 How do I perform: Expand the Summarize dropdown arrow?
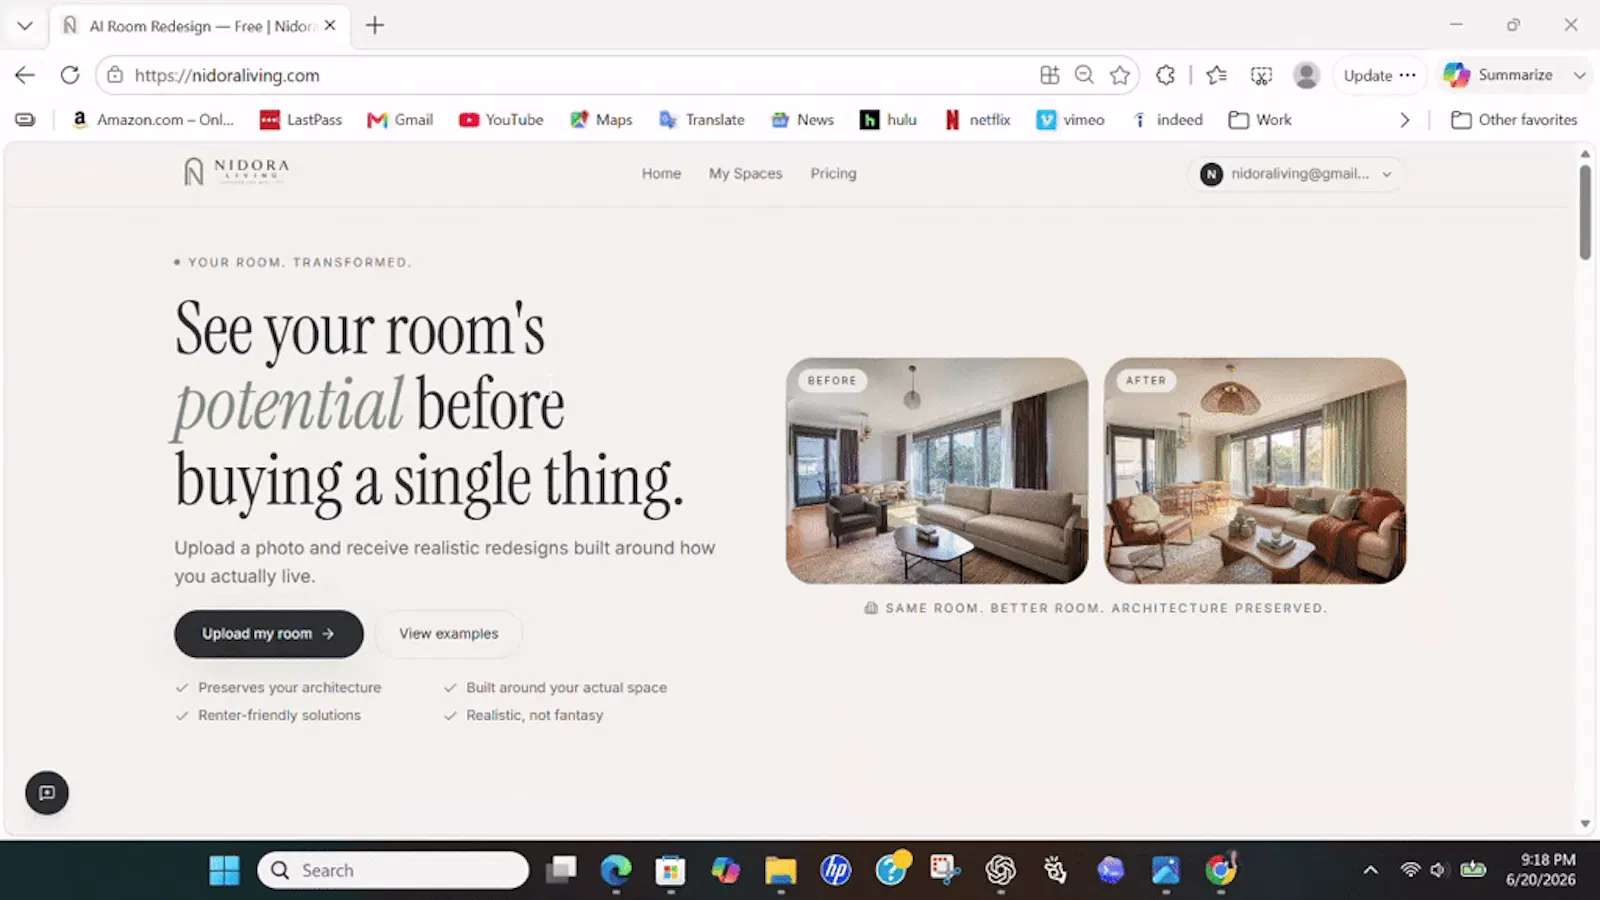[x=1580, y=75]
